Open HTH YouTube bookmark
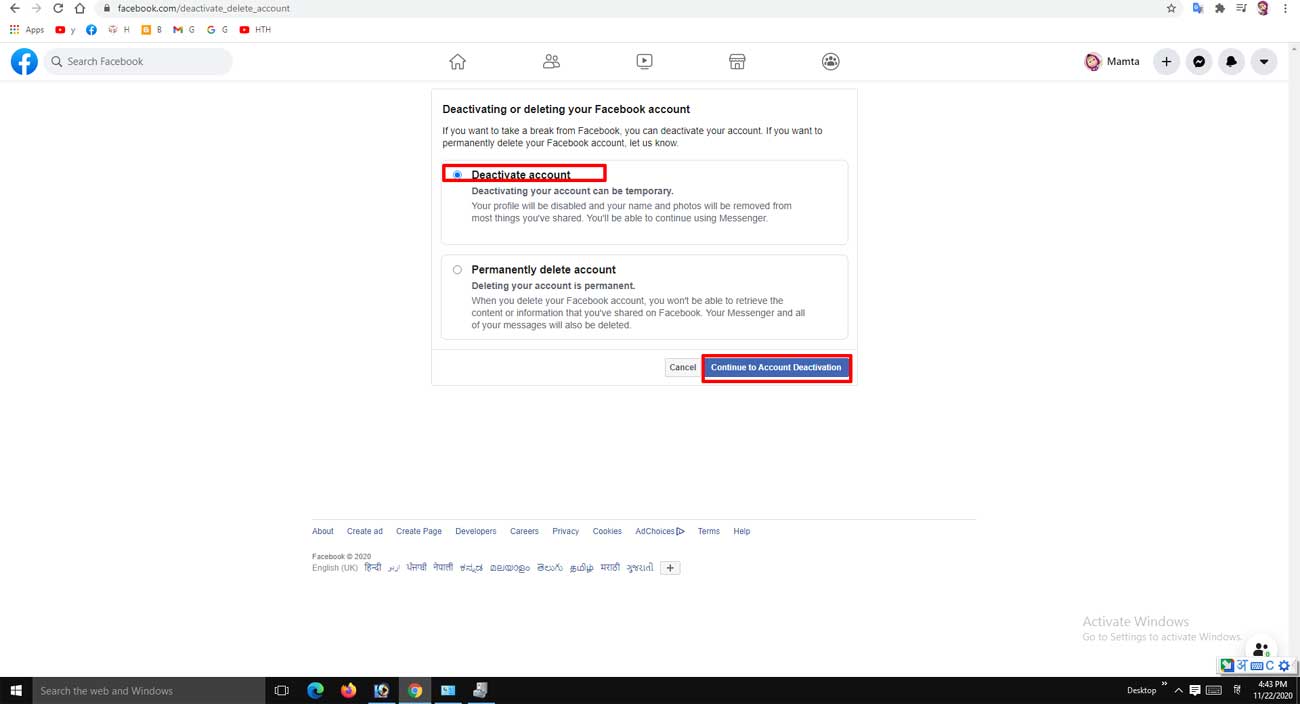 255,30
